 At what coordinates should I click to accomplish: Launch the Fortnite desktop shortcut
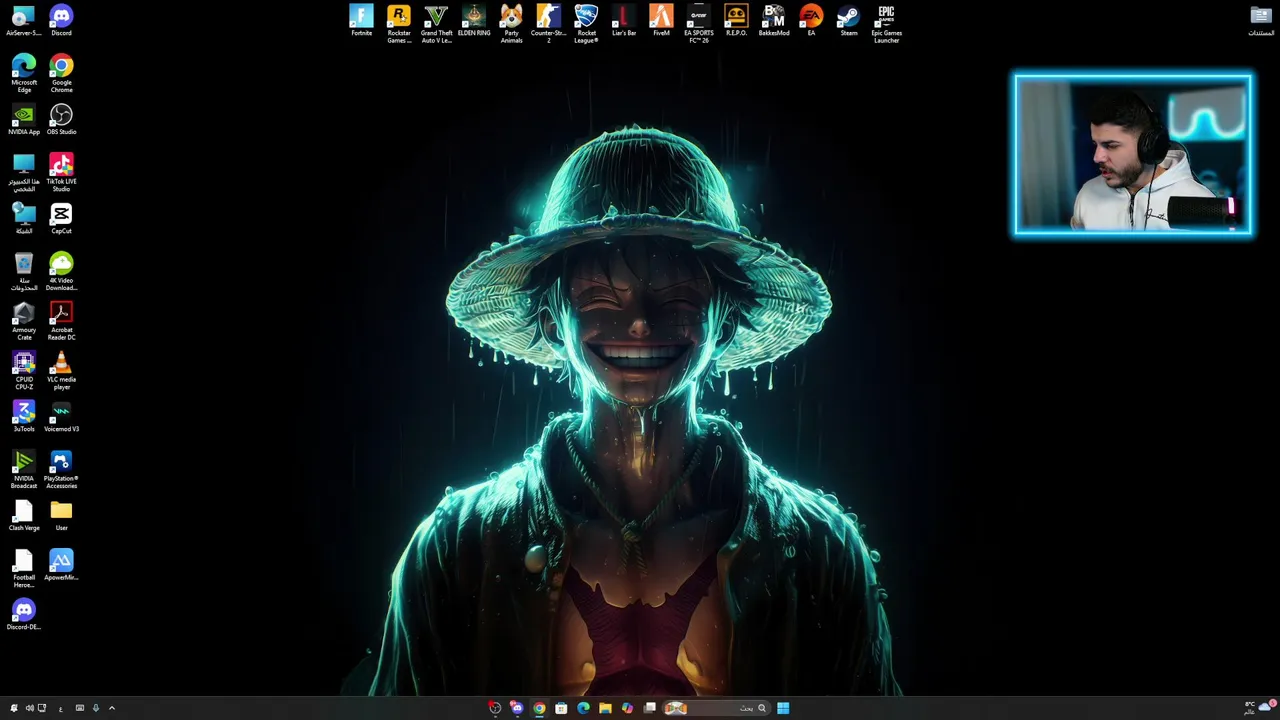pyautogui.click(x=361, y=21)
